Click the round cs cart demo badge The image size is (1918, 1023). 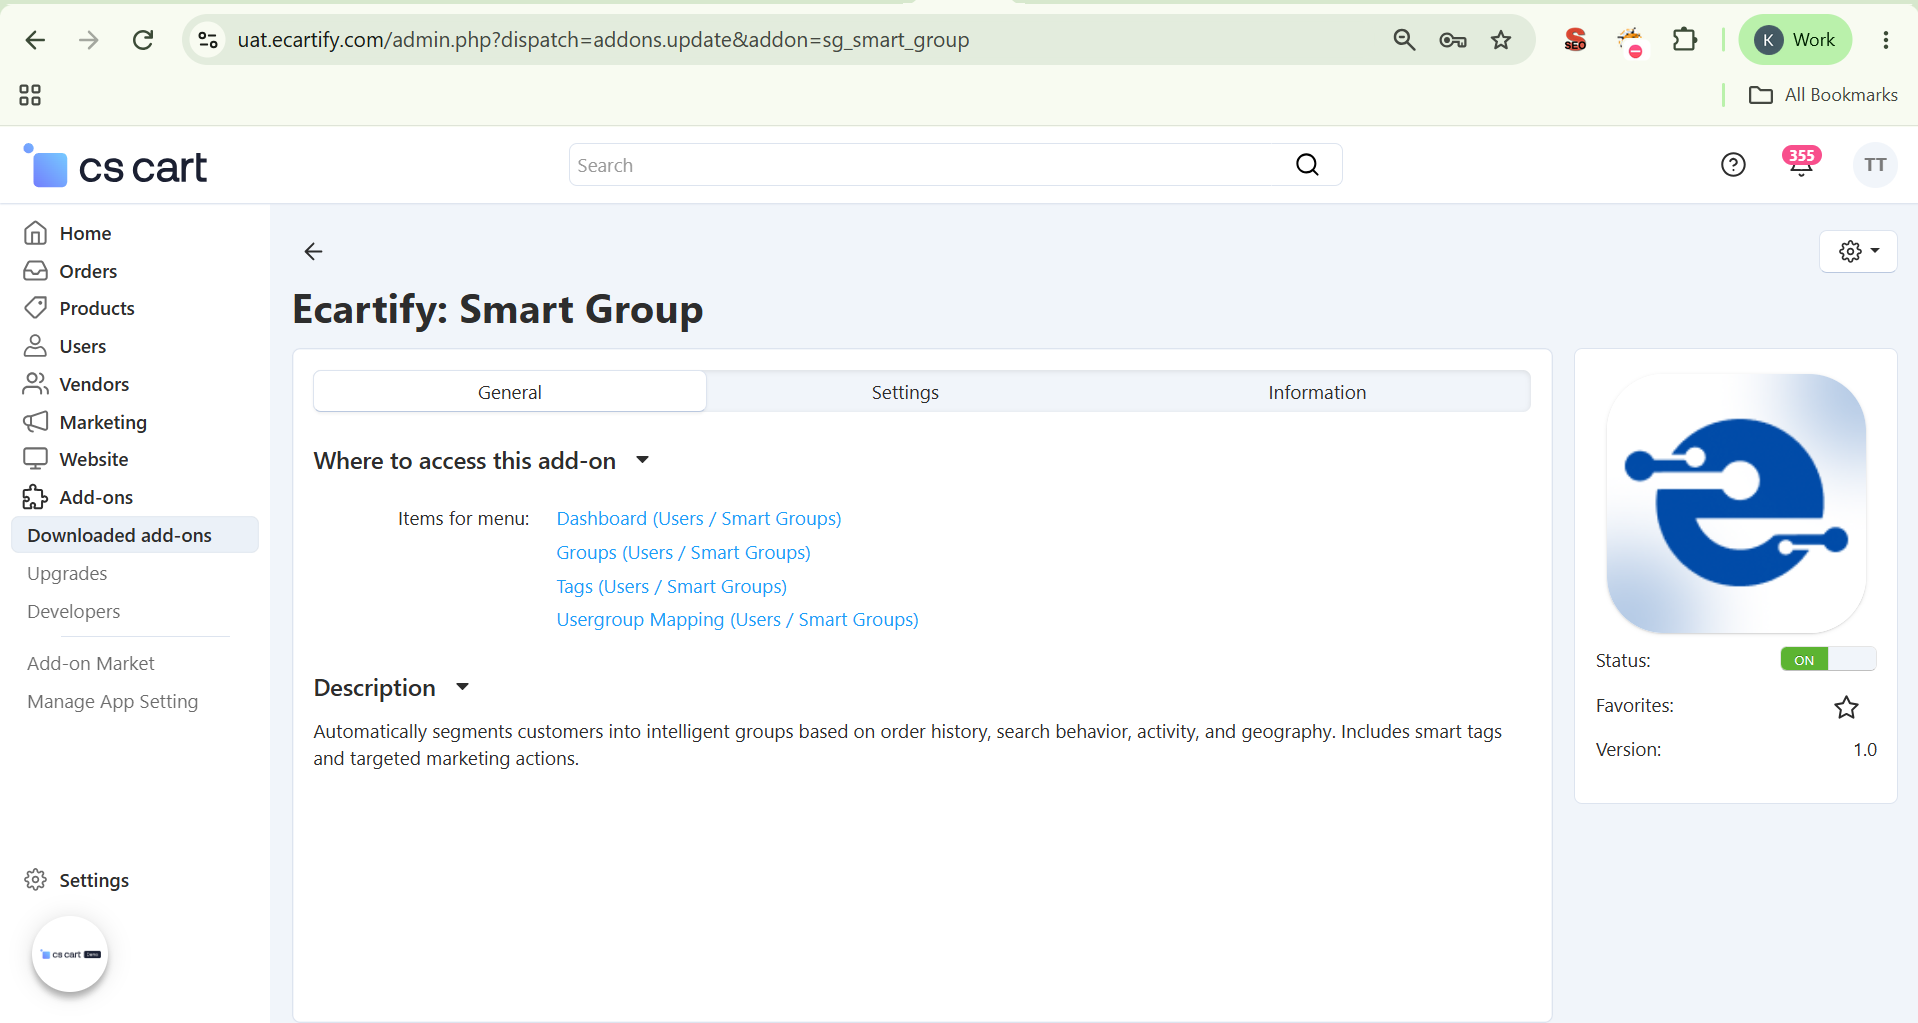pyautogui.click(x=70, y=954)
